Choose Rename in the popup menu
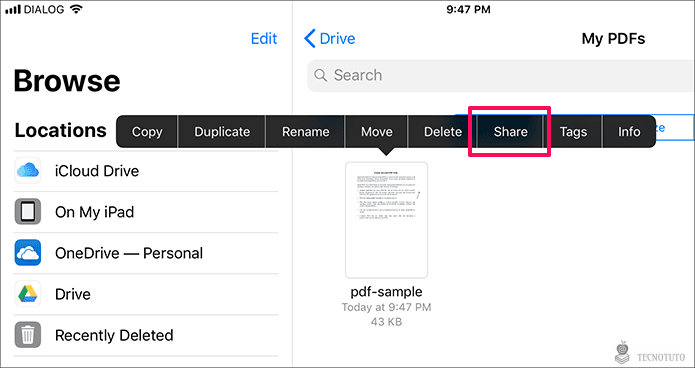Viewport: 695px width, 368px height. click(305, 132)
